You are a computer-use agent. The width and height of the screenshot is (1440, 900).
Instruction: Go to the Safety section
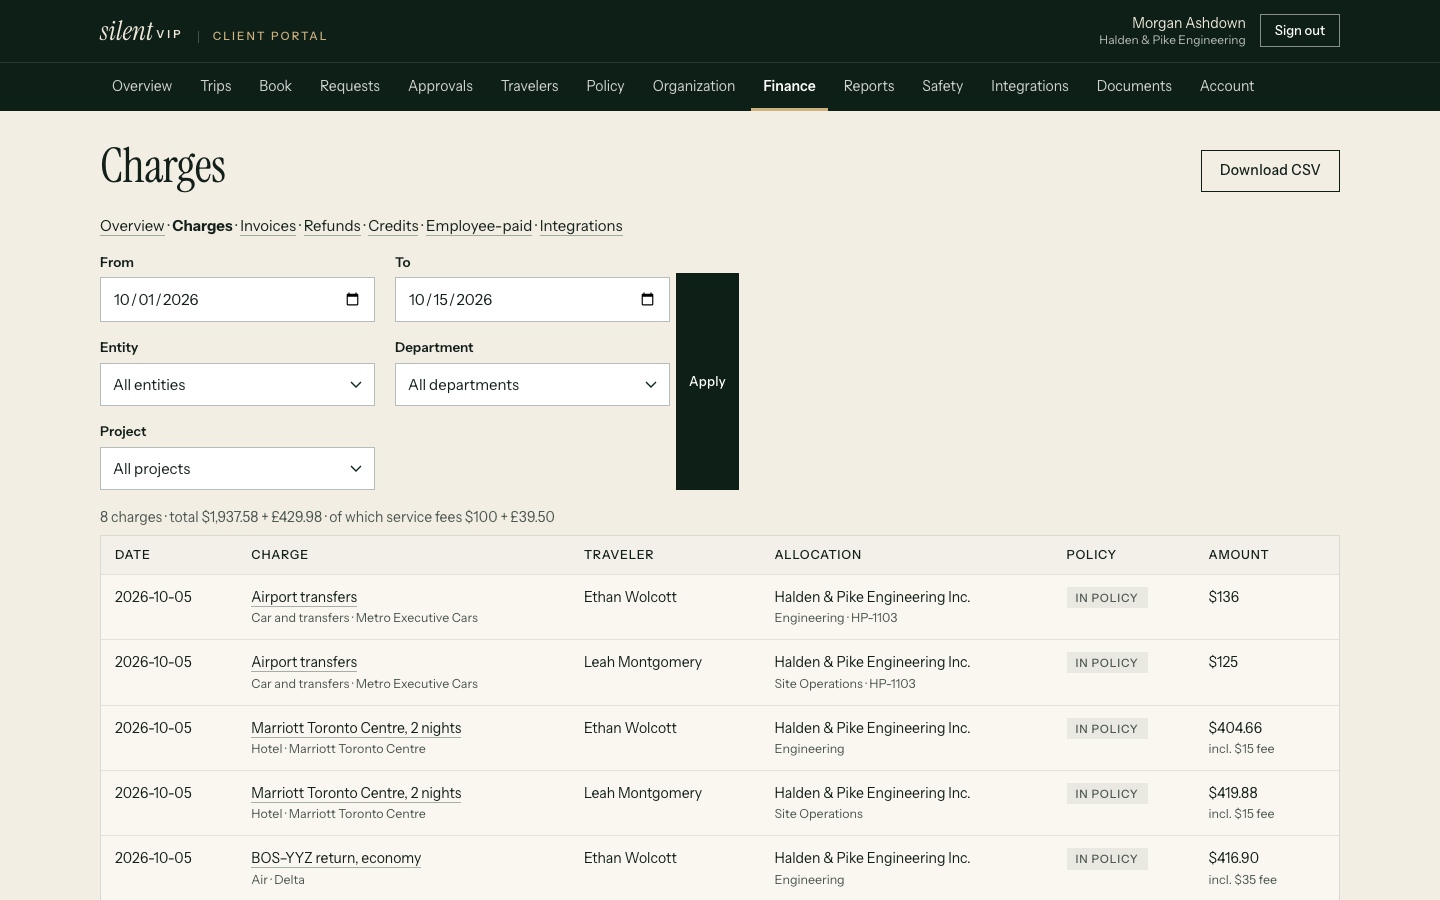(942, 86)
